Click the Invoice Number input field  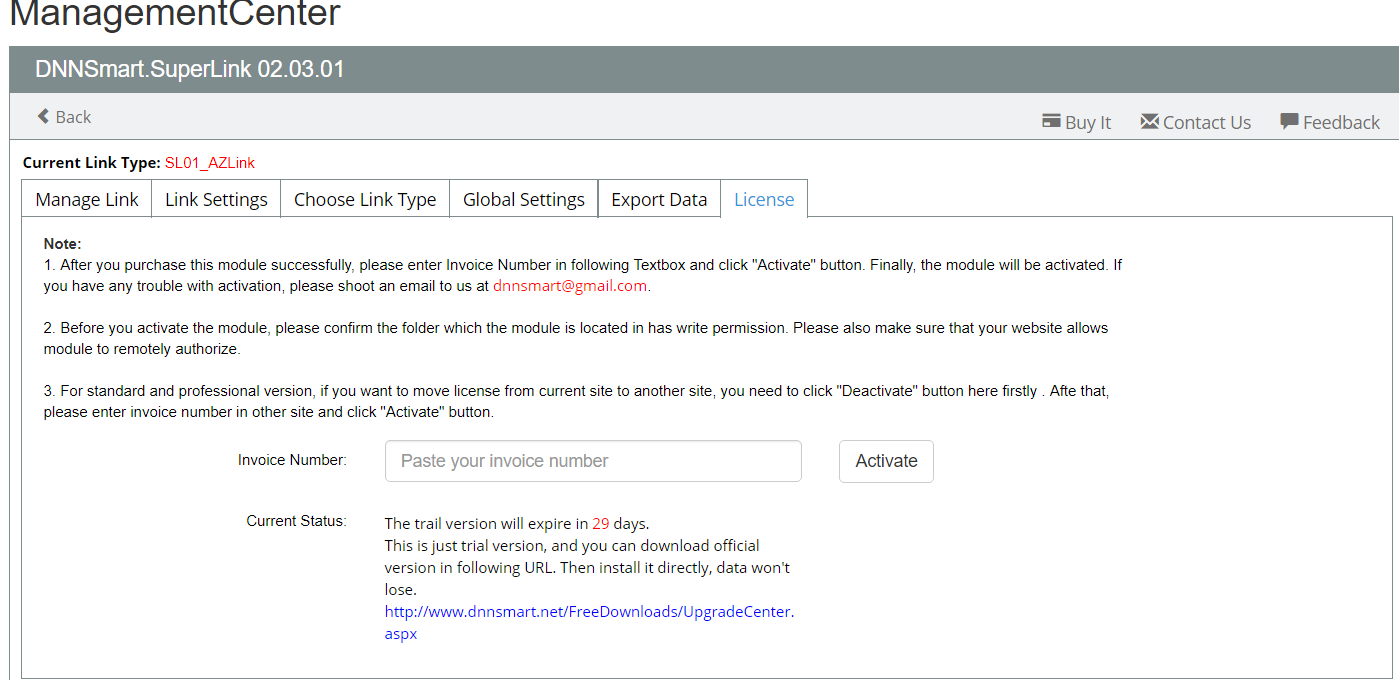tap(593, 461)
